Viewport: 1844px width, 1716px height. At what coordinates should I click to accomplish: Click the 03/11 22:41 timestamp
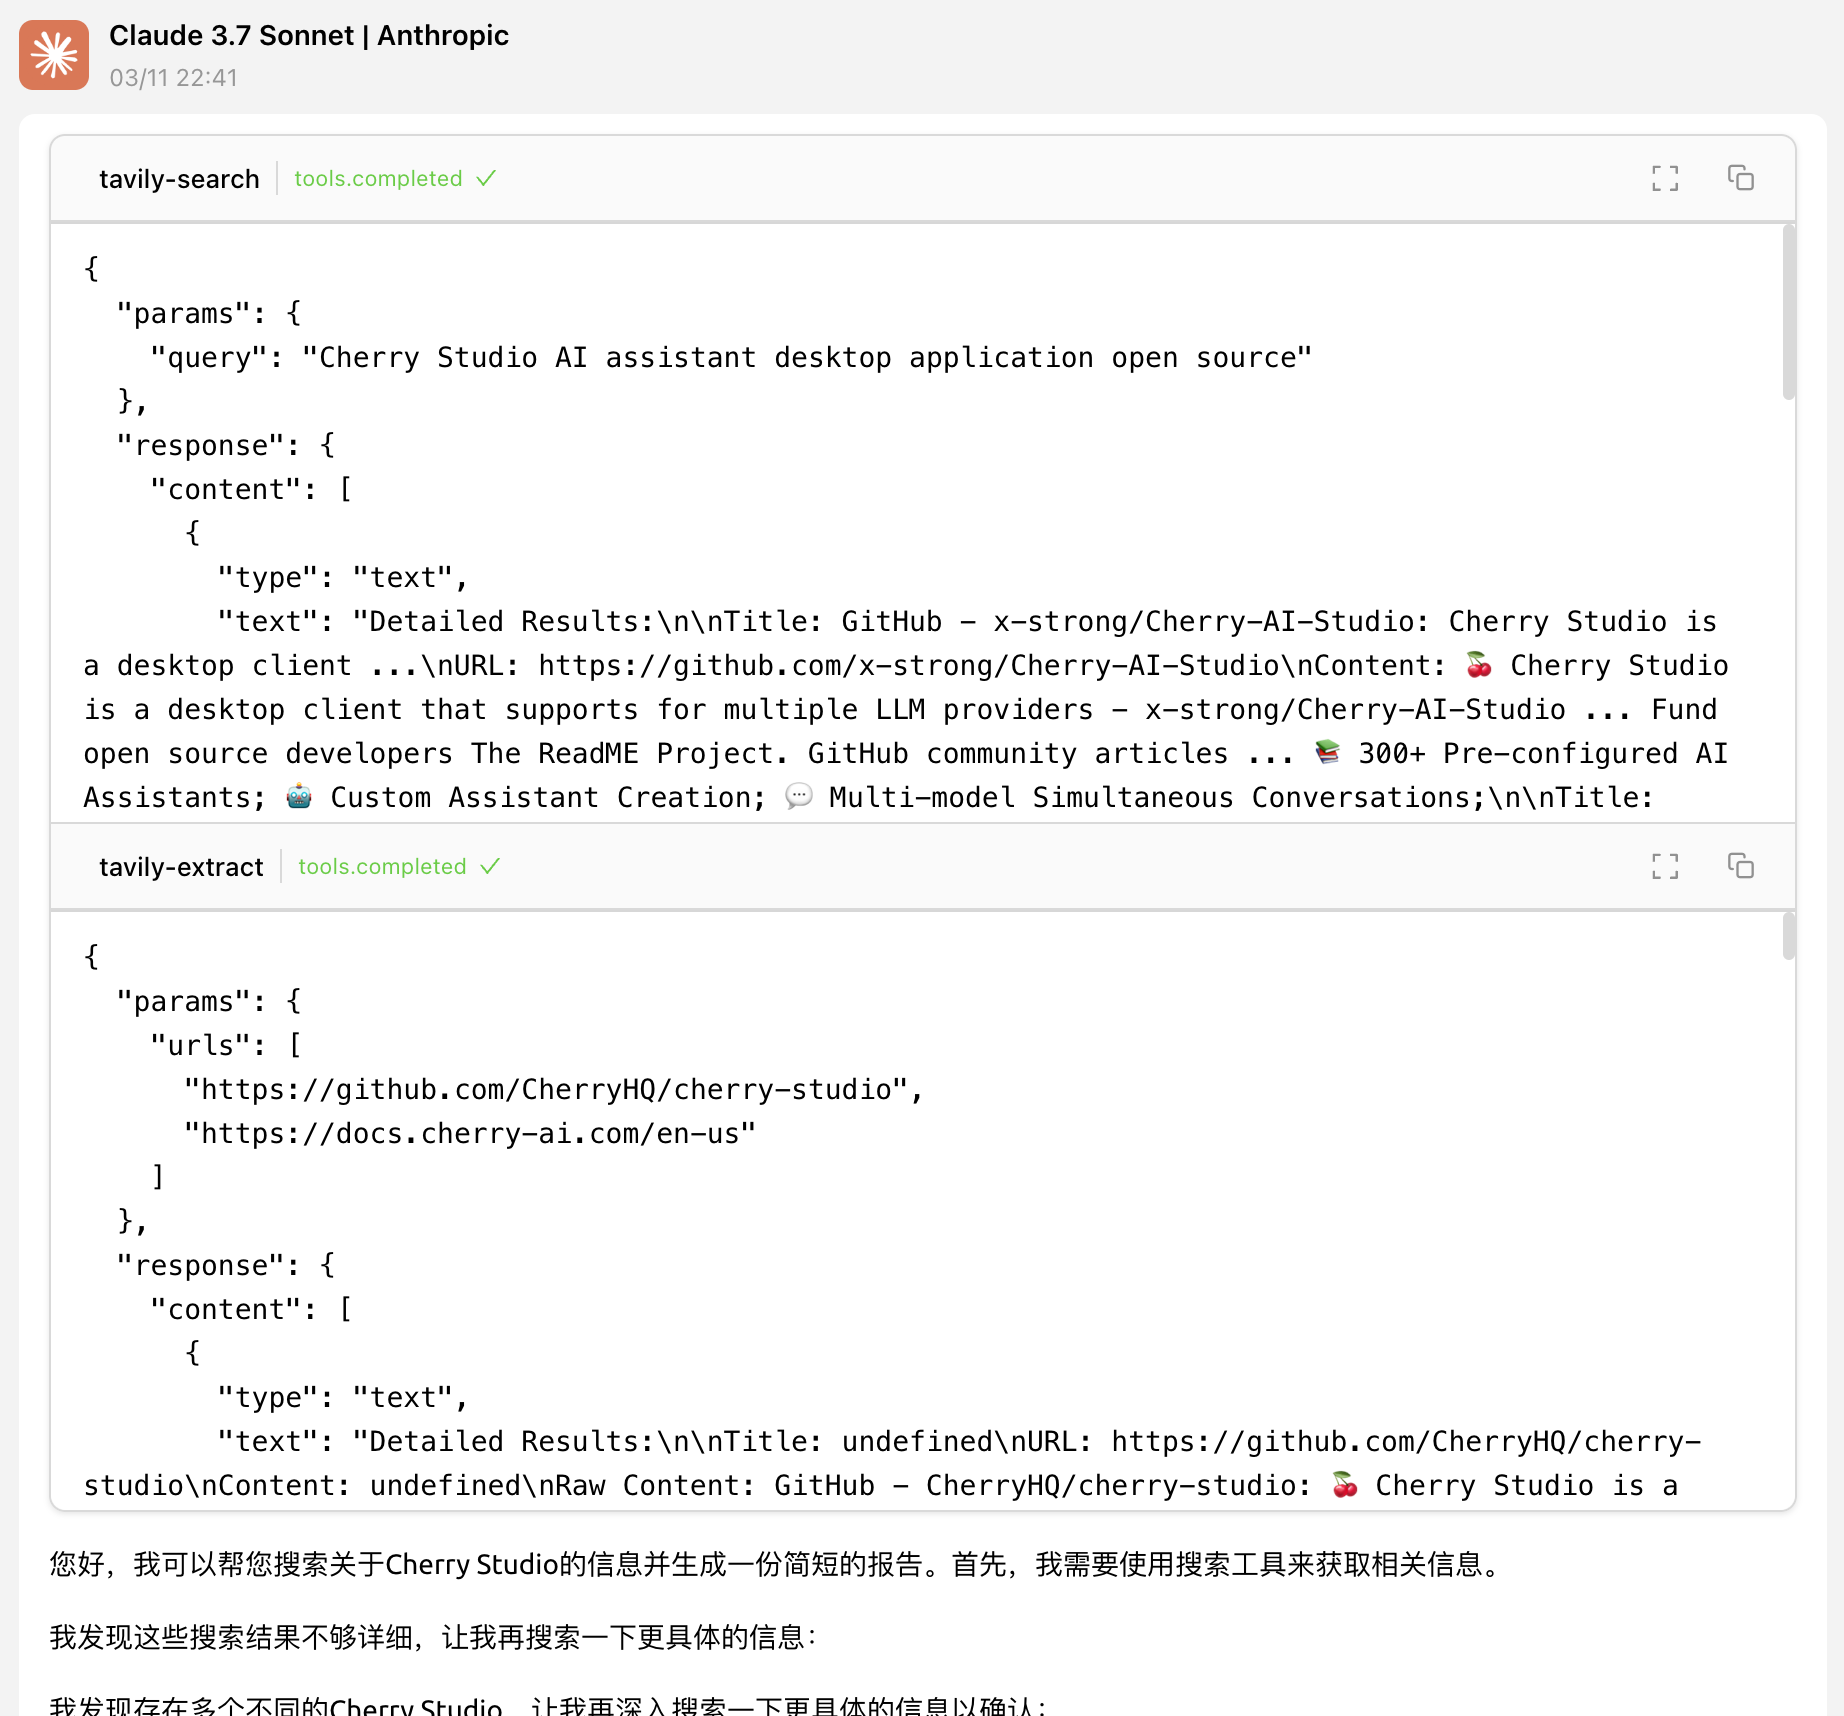click(x=174, y=78)
